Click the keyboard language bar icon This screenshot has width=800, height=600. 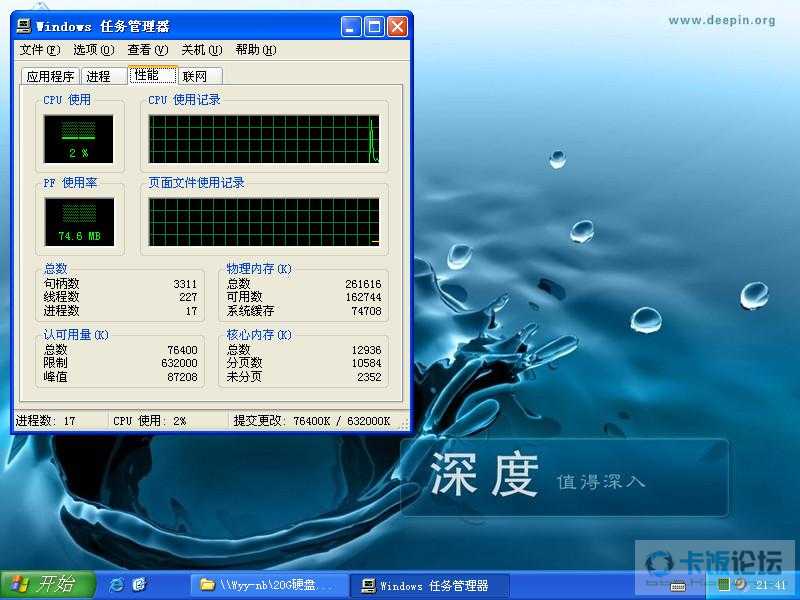tap(678, 586)
